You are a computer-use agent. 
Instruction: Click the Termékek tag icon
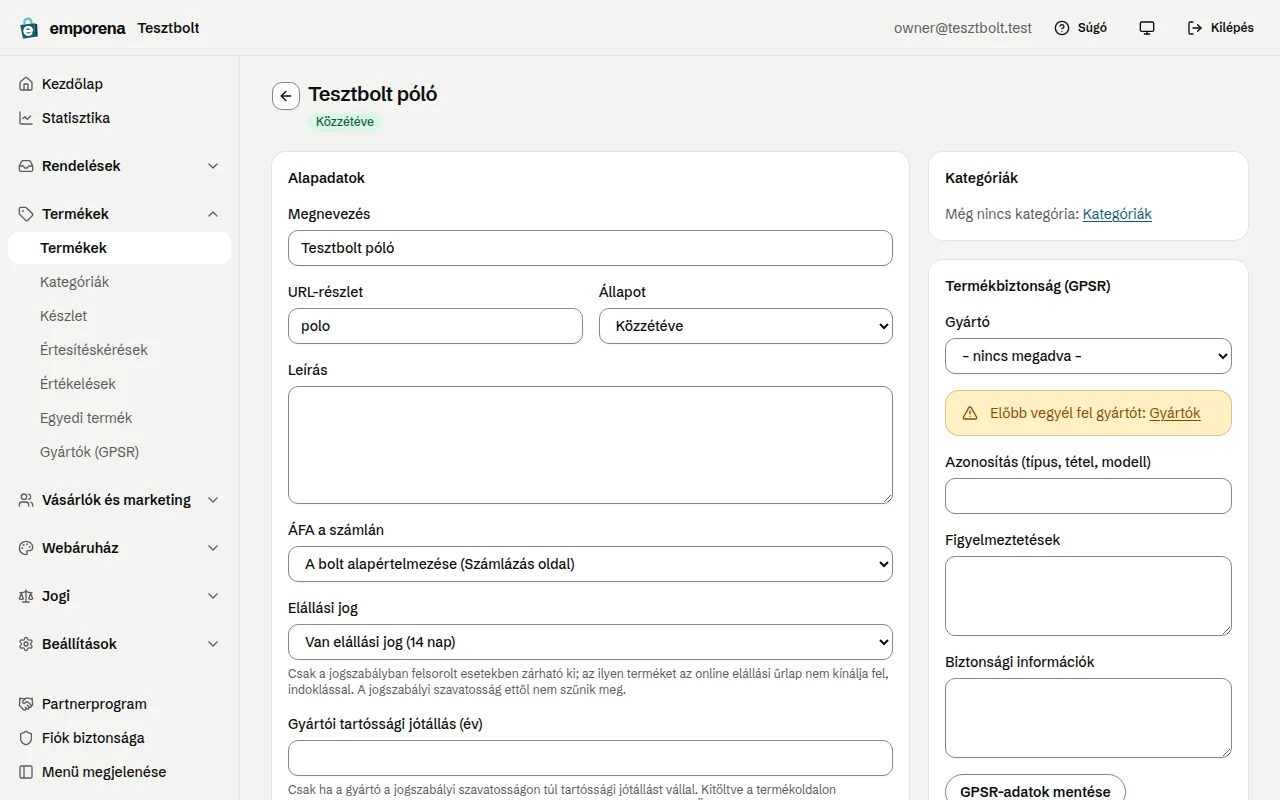pos(26,214)
